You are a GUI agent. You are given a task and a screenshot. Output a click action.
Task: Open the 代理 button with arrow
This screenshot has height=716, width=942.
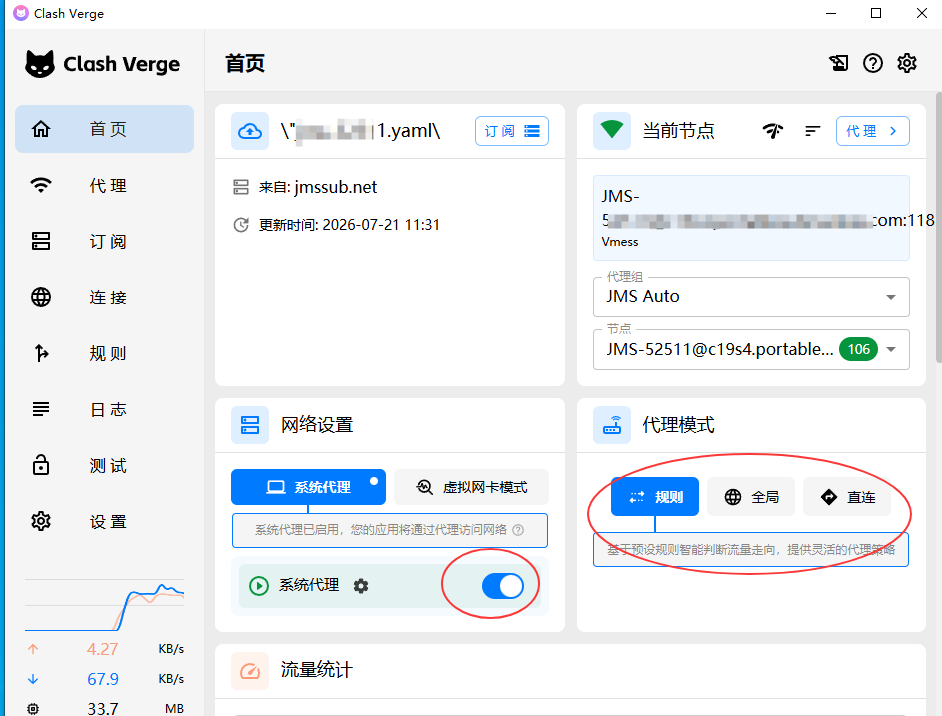click(x=872, y=131)
